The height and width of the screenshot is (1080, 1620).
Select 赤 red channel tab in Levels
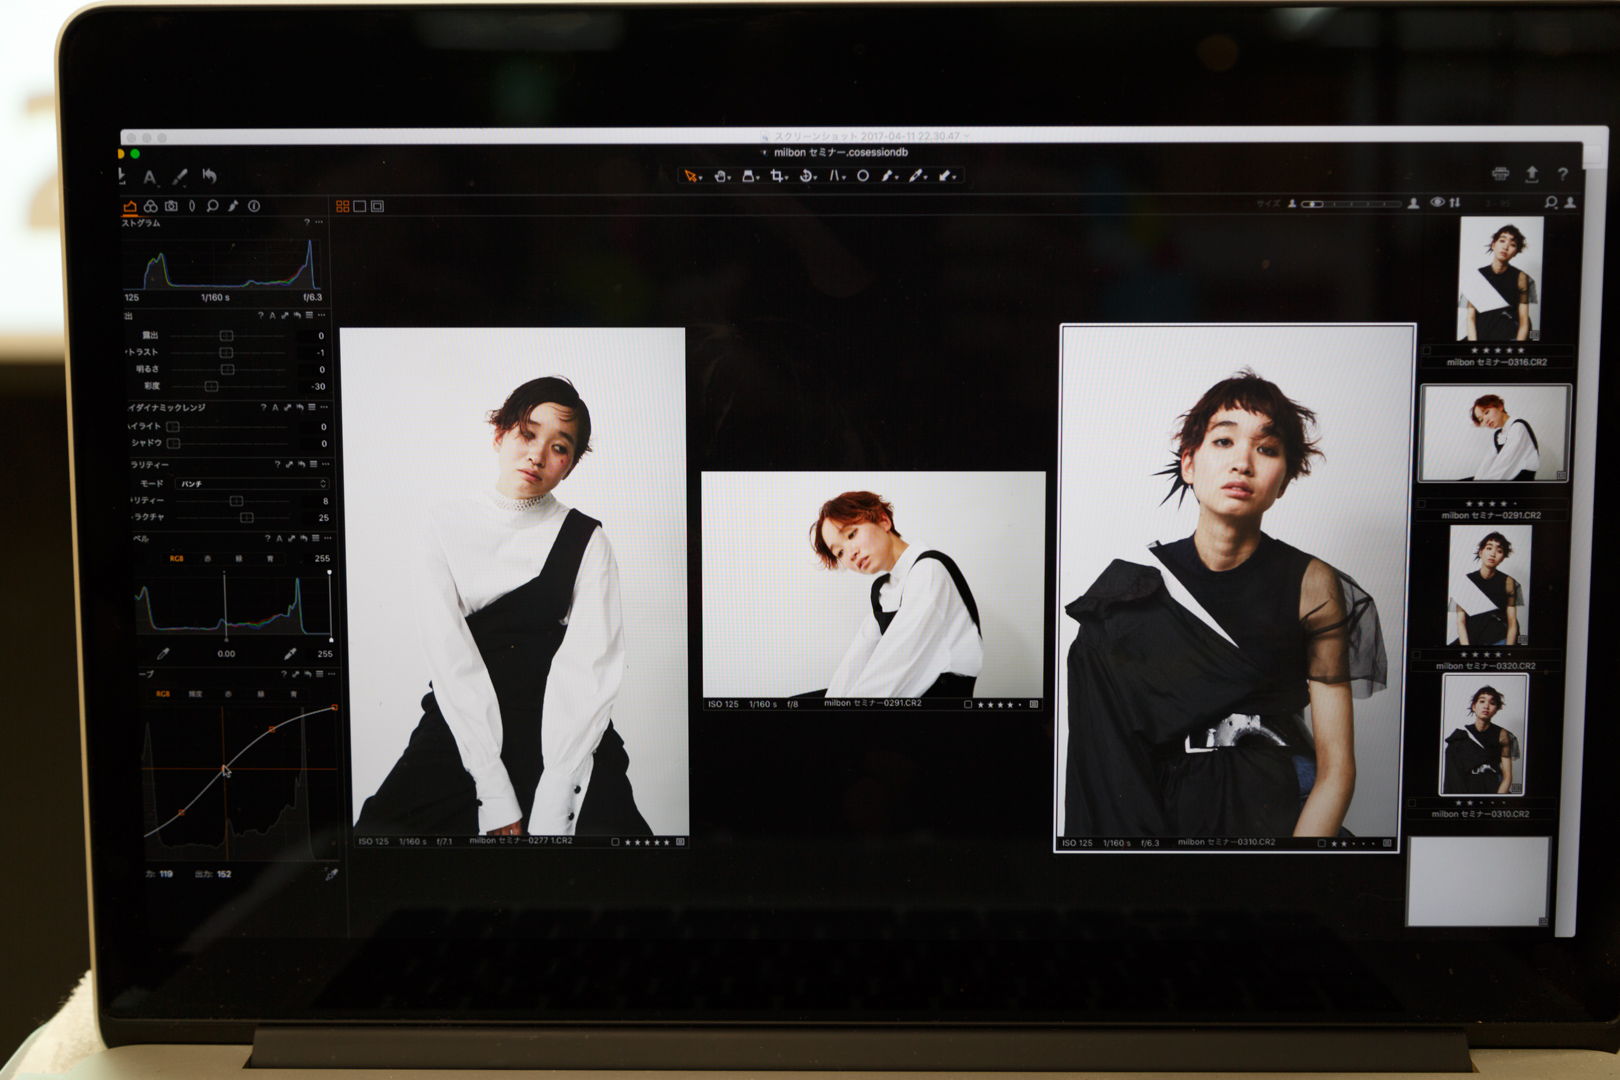[208, 559]
